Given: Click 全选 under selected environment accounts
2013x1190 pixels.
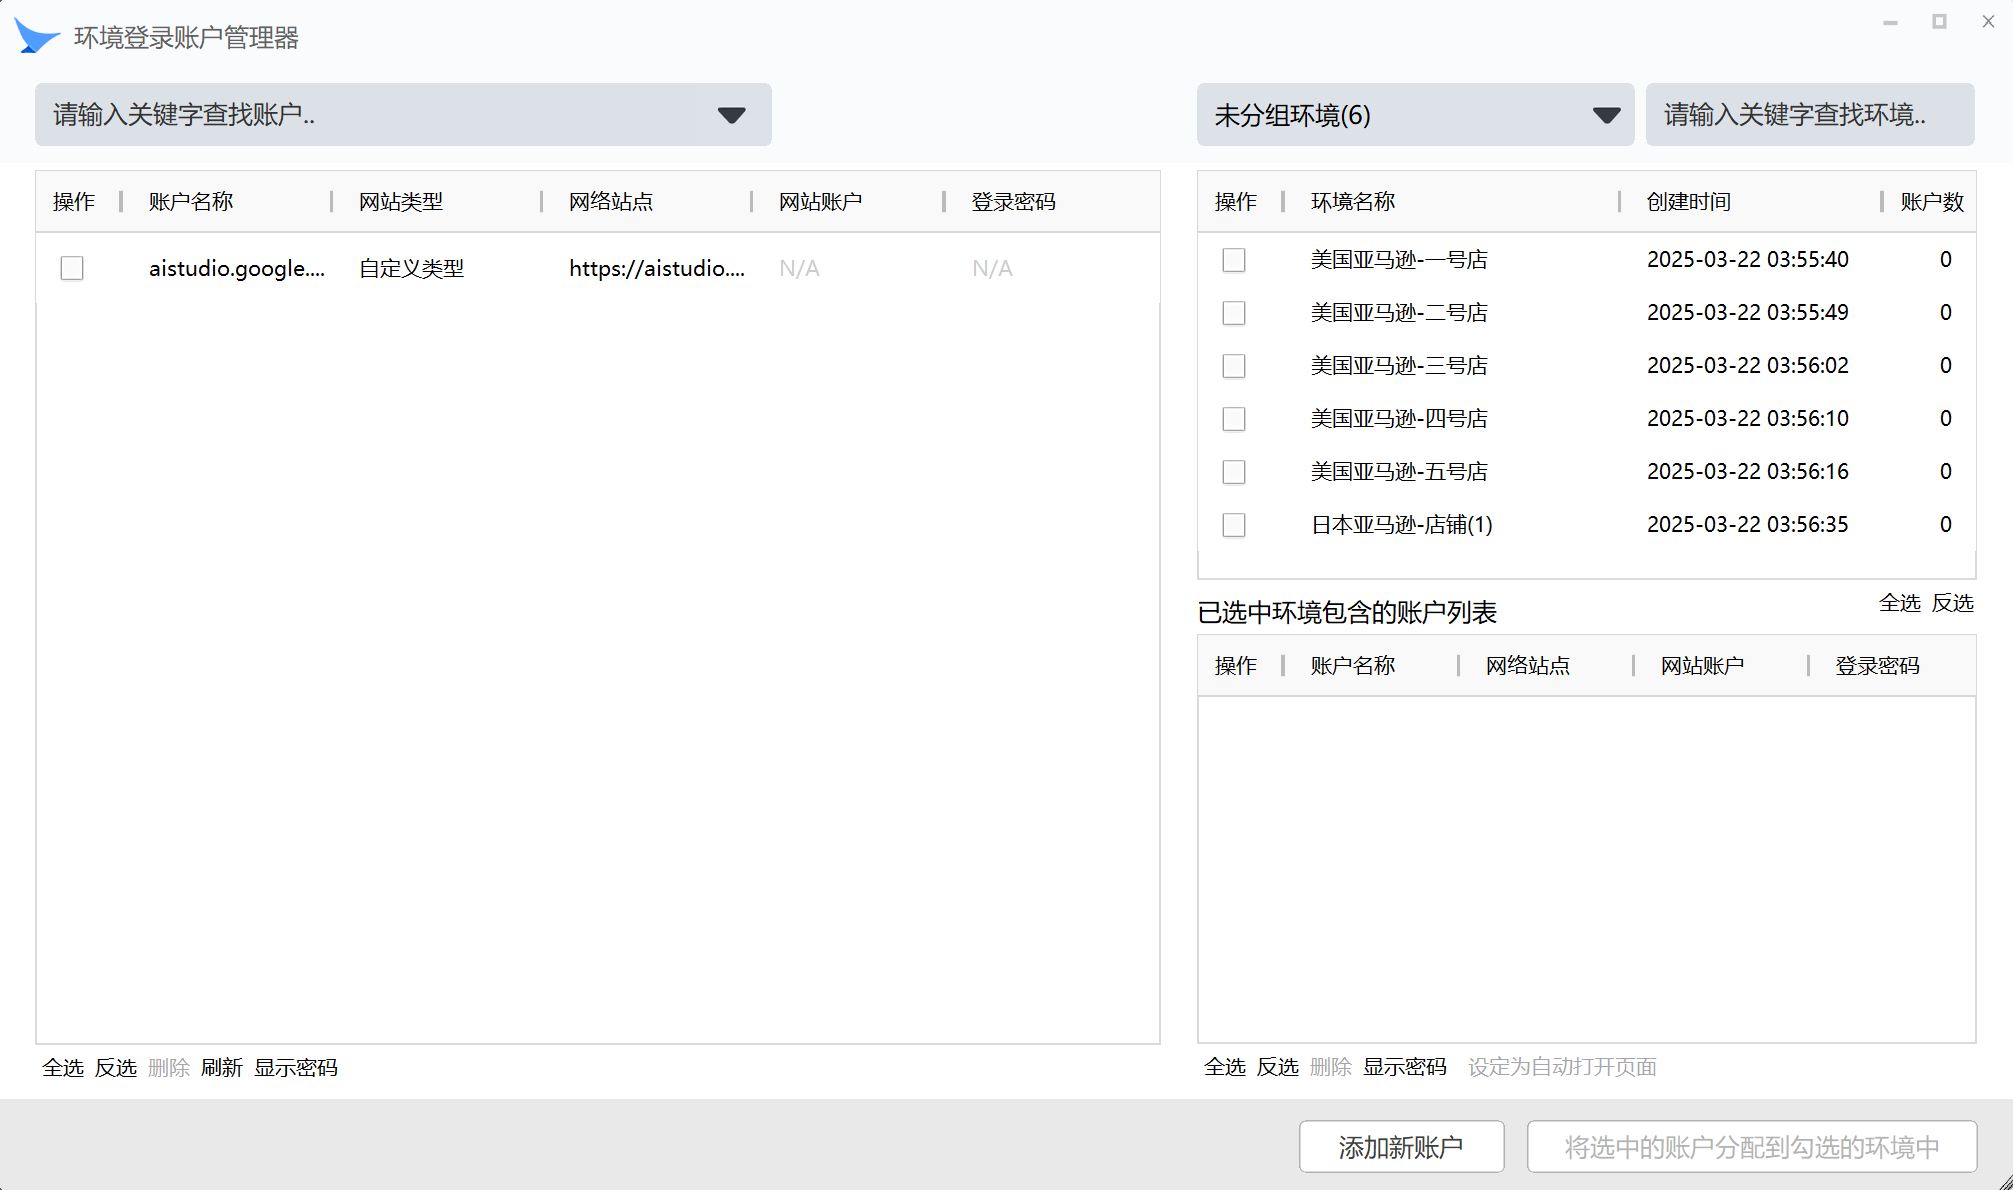Looking at the screenshot, I should 1225,1067.
